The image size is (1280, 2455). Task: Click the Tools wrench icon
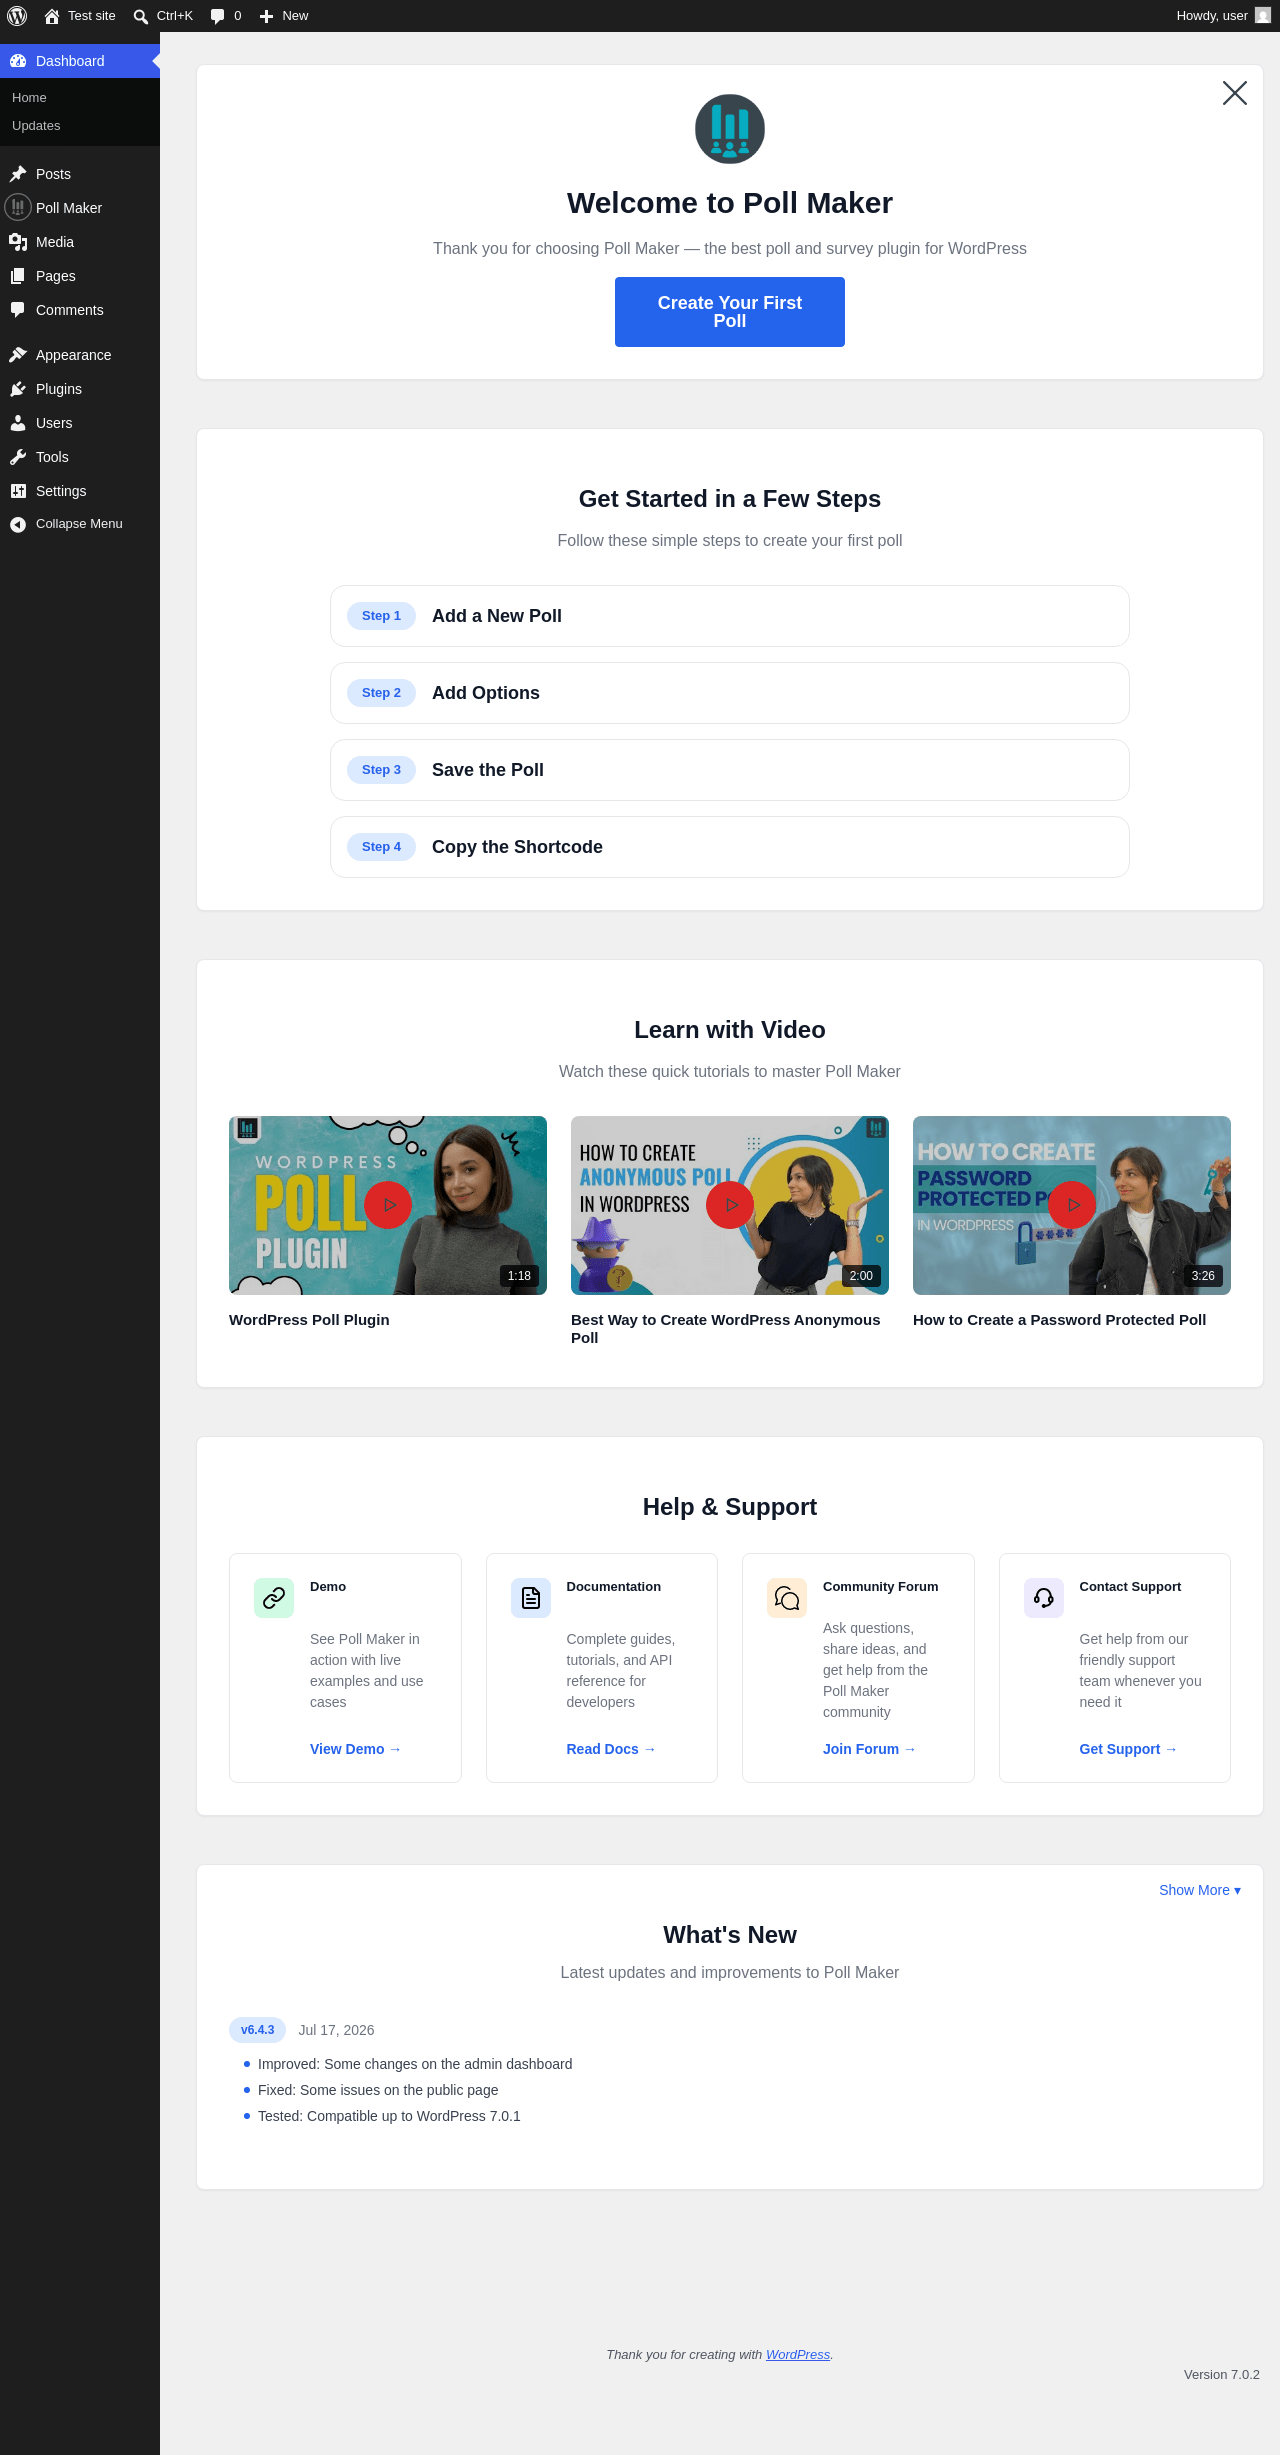pos(18,457)
